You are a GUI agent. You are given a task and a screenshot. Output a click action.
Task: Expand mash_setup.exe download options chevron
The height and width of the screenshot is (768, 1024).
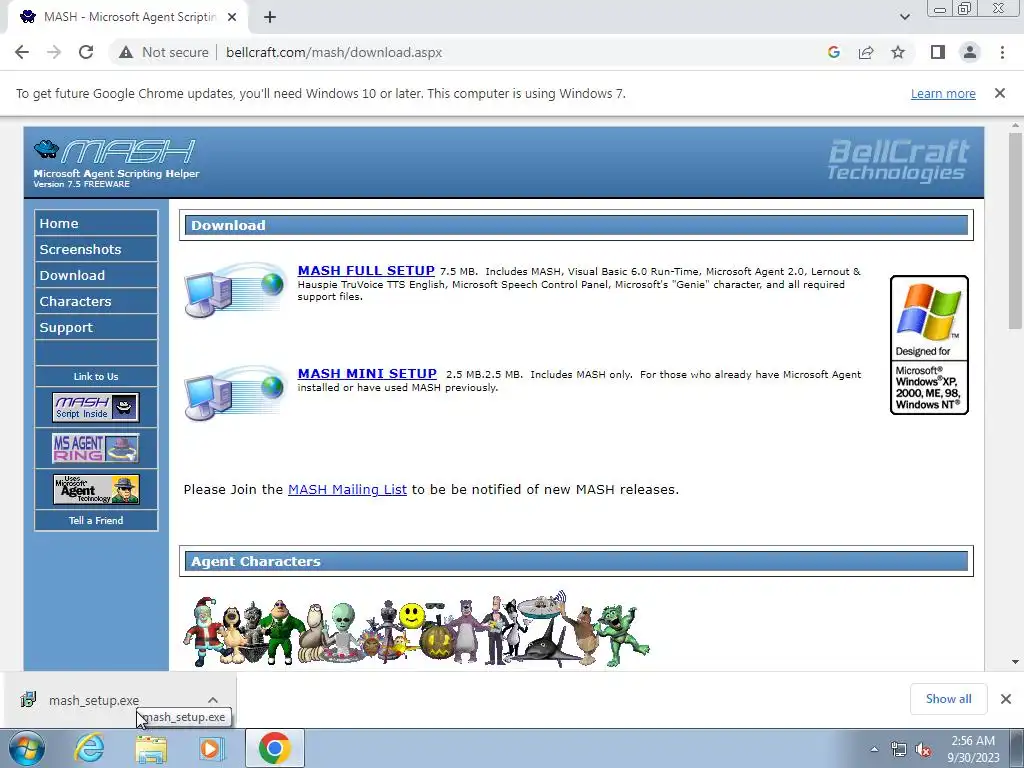tap(213, 700)
